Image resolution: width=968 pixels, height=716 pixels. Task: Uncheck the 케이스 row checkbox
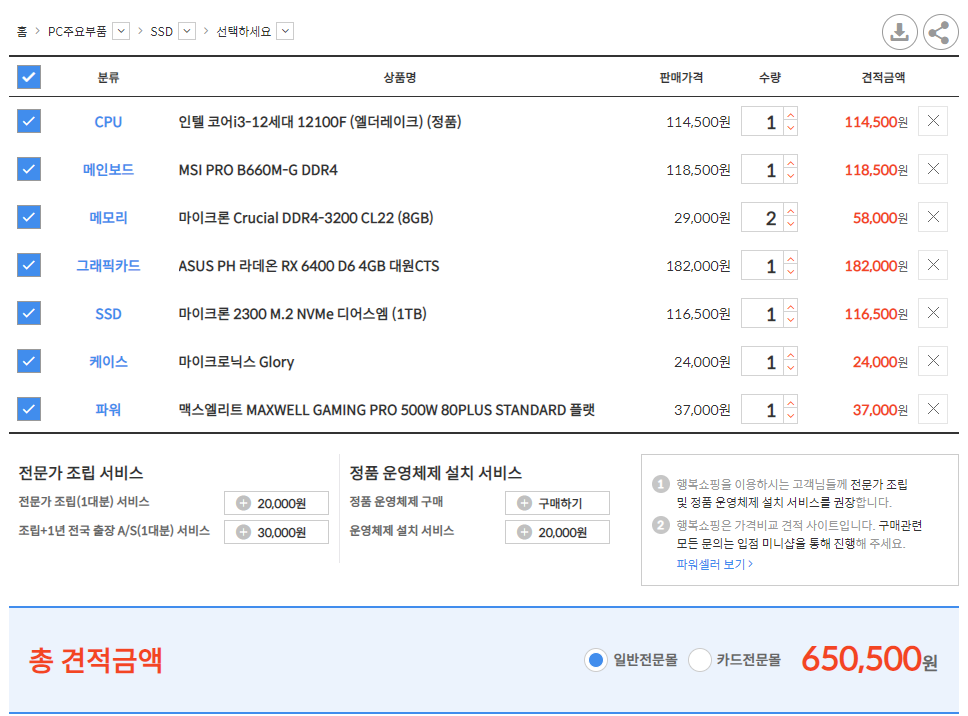29,361
